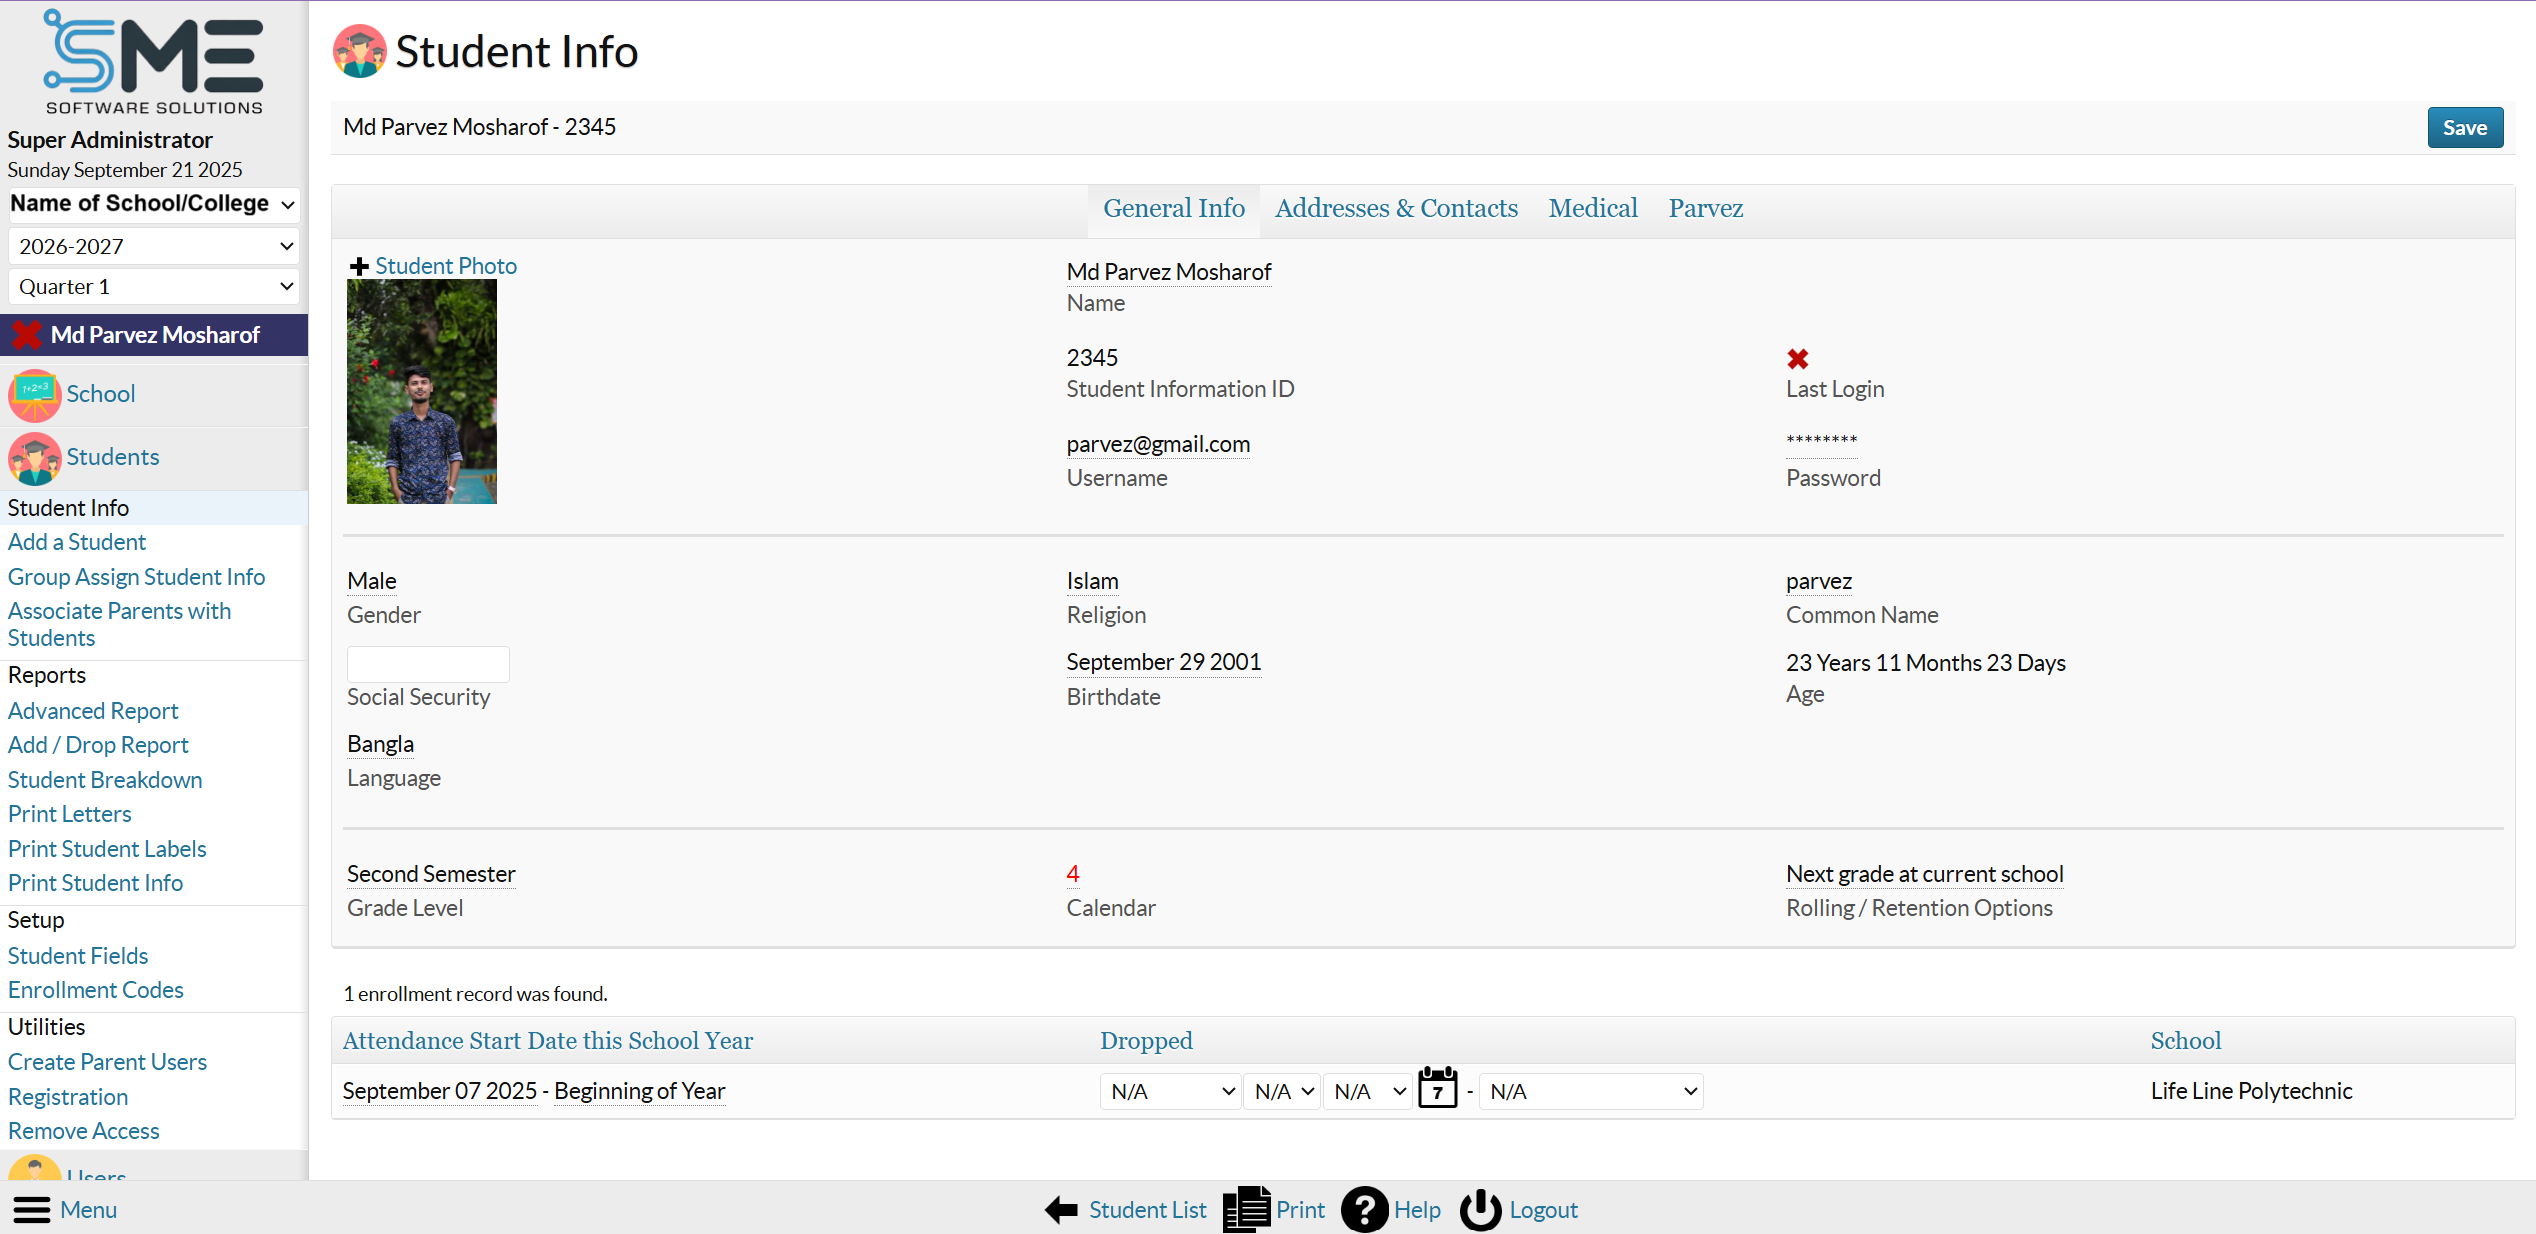The image size is (2536, 1234).
Task: Open the first Dropped N/A month dropdown
Action: 1170,1092
